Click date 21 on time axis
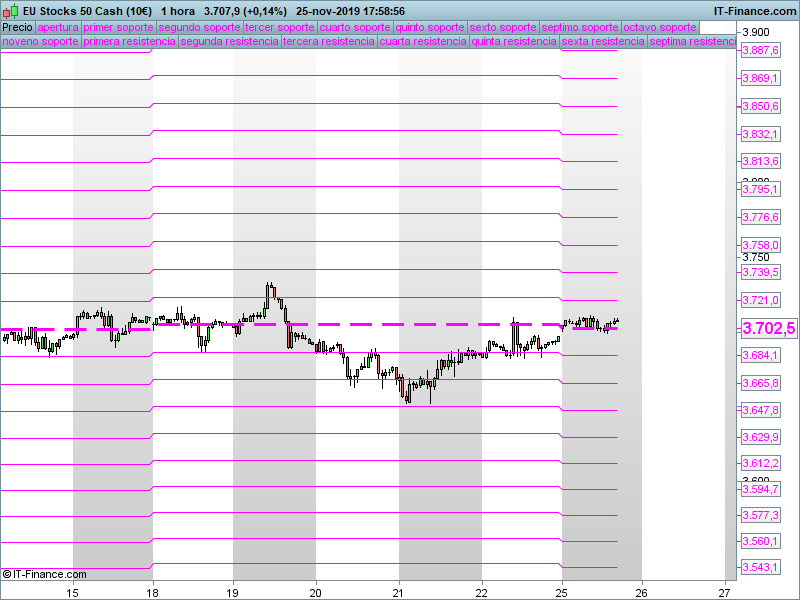 click(x=398, y=593)
